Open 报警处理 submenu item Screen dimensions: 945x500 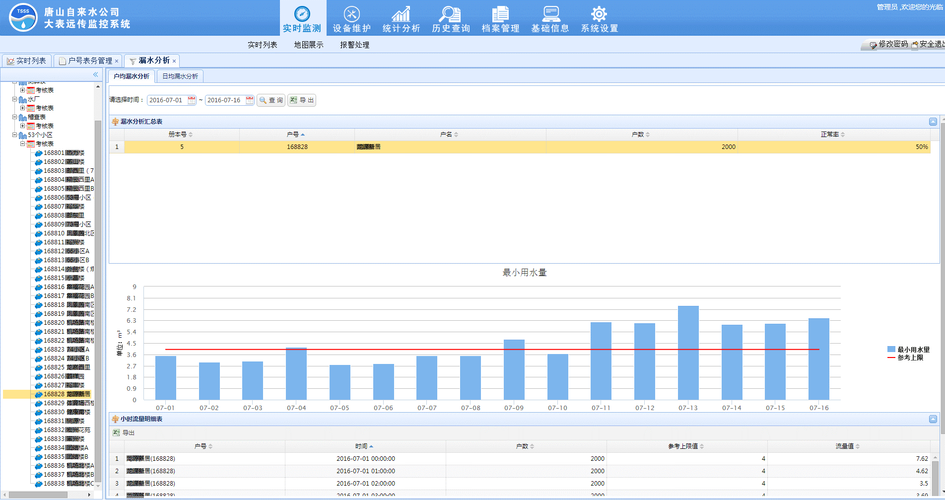[x=354, y=45]
